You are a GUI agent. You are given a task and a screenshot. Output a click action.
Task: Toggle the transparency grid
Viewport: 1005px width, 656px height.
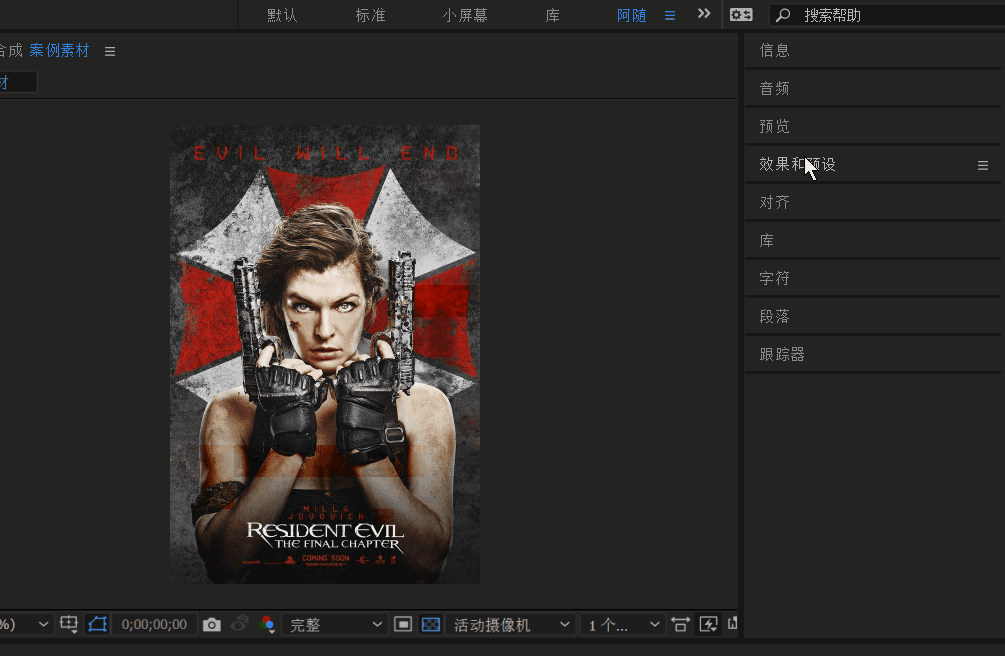point(431,624)
